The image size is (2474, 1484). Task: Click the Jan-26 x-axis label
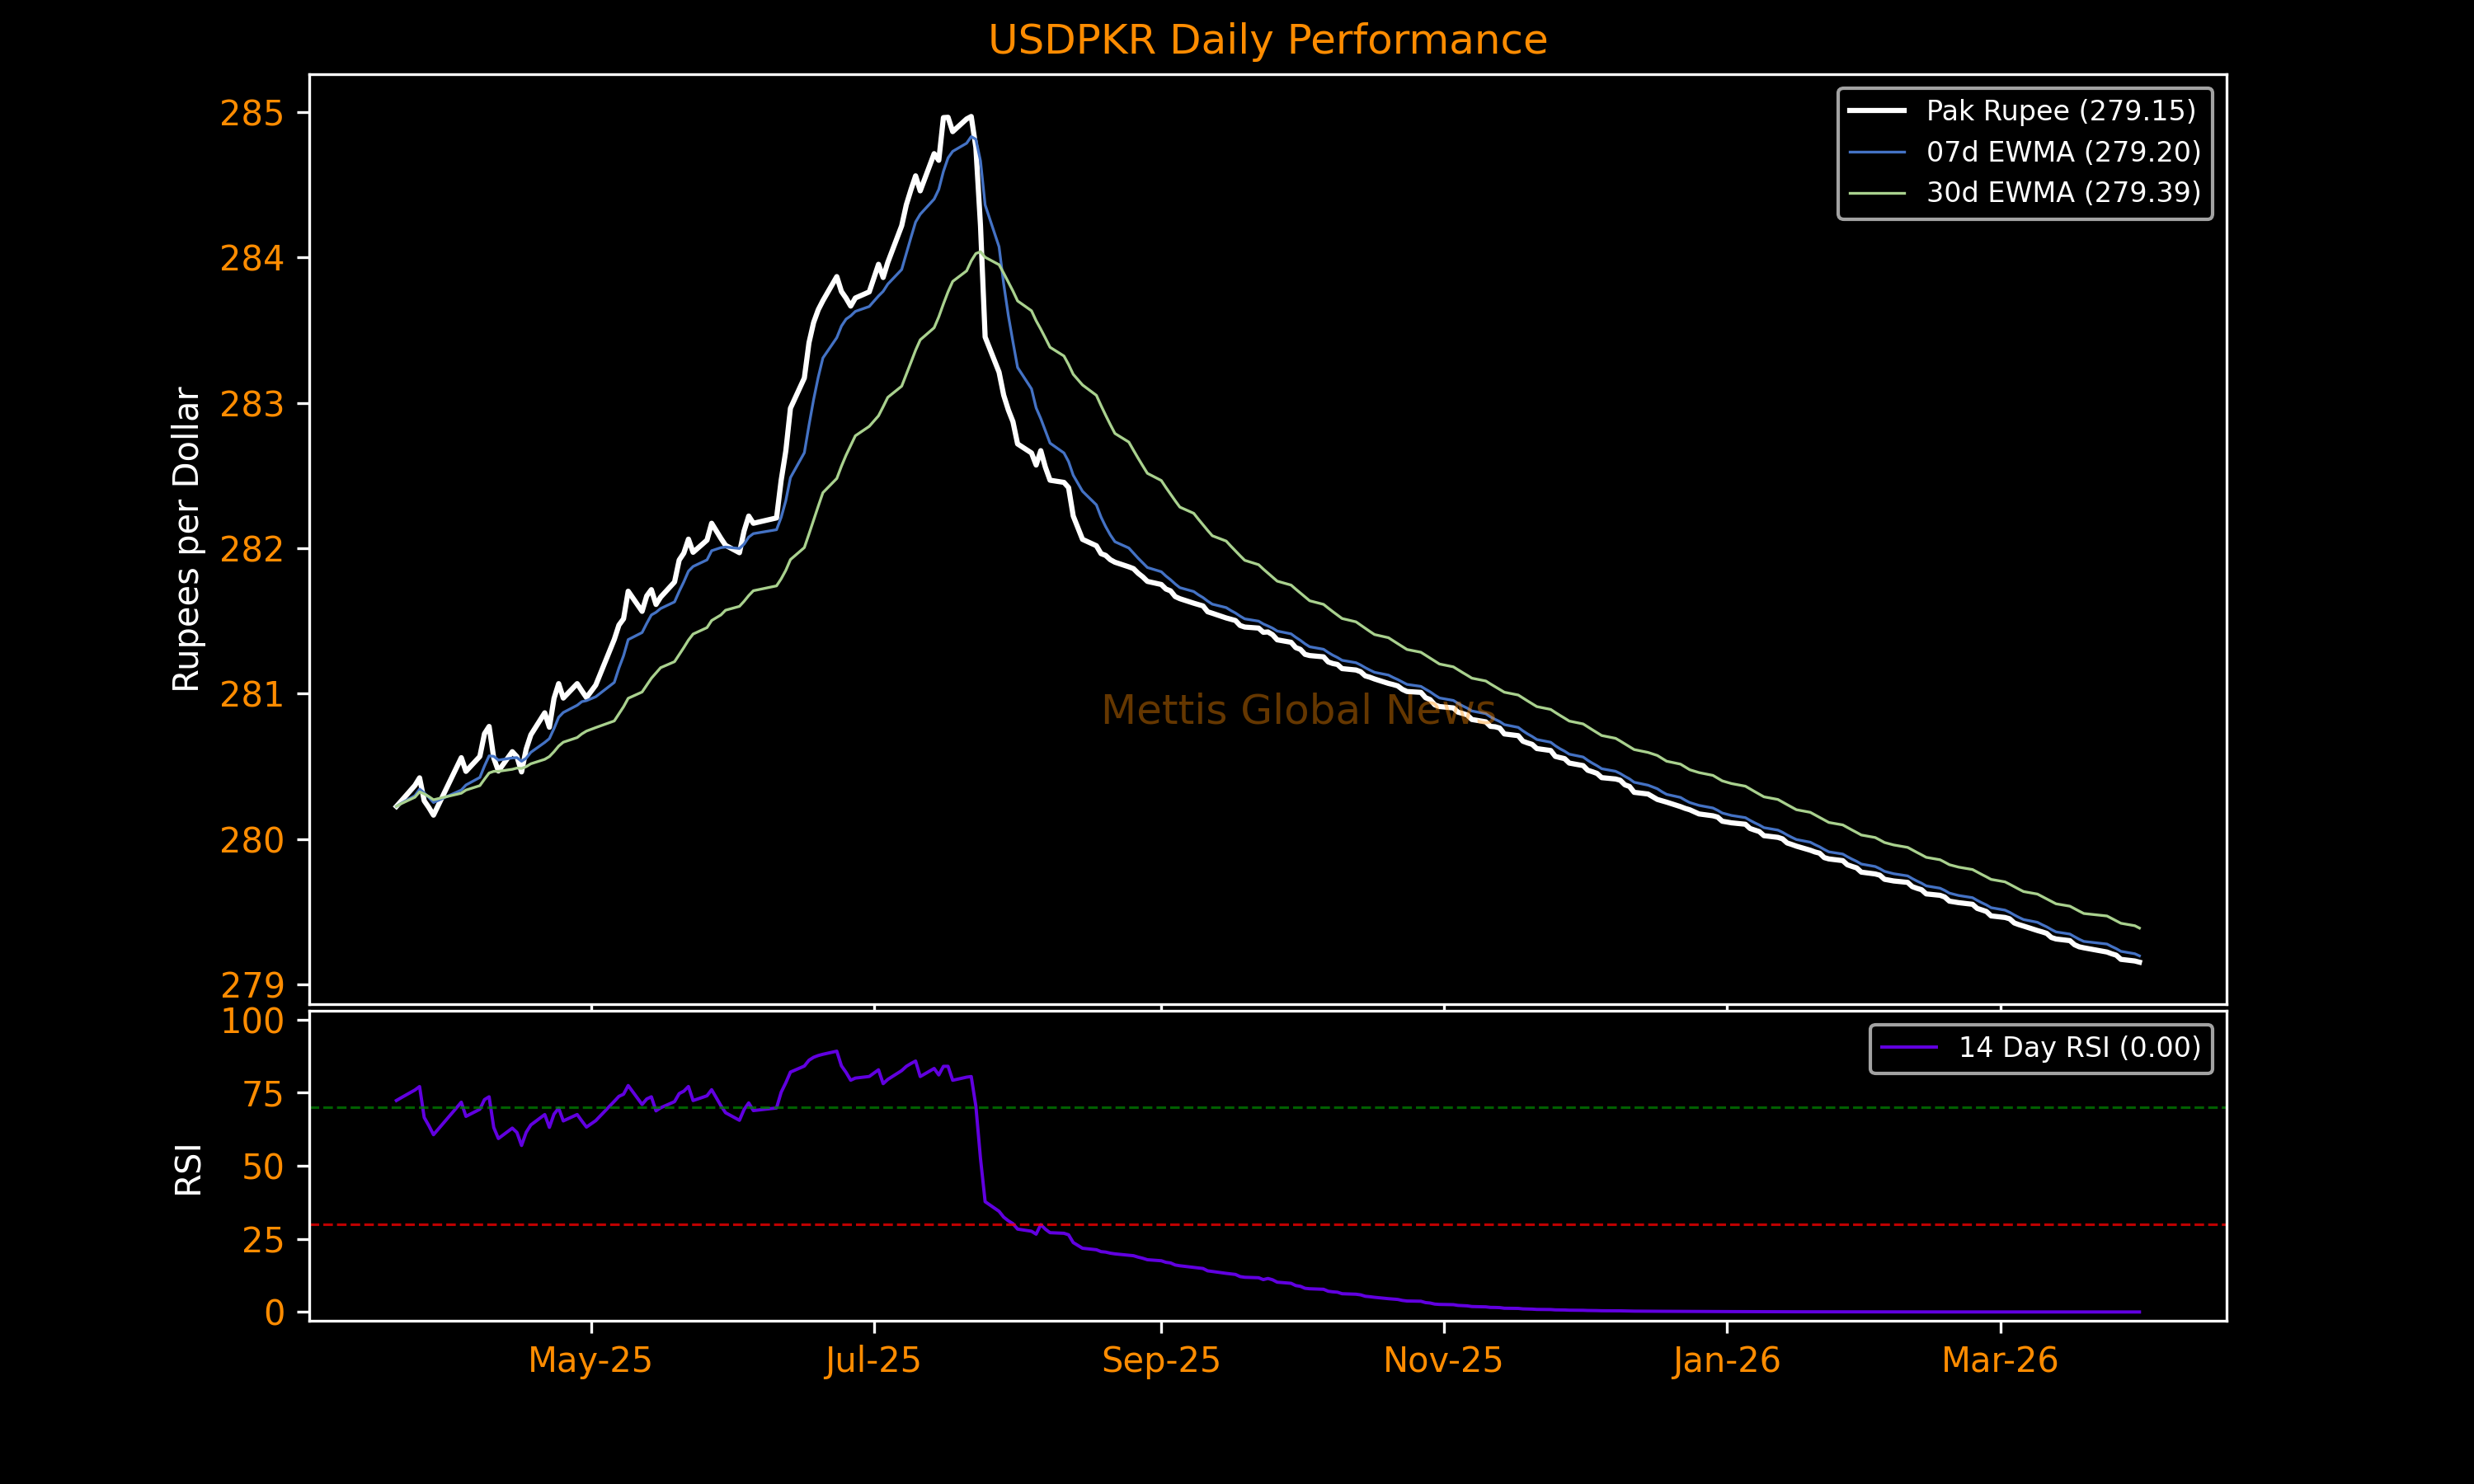click(1727, 1361)
